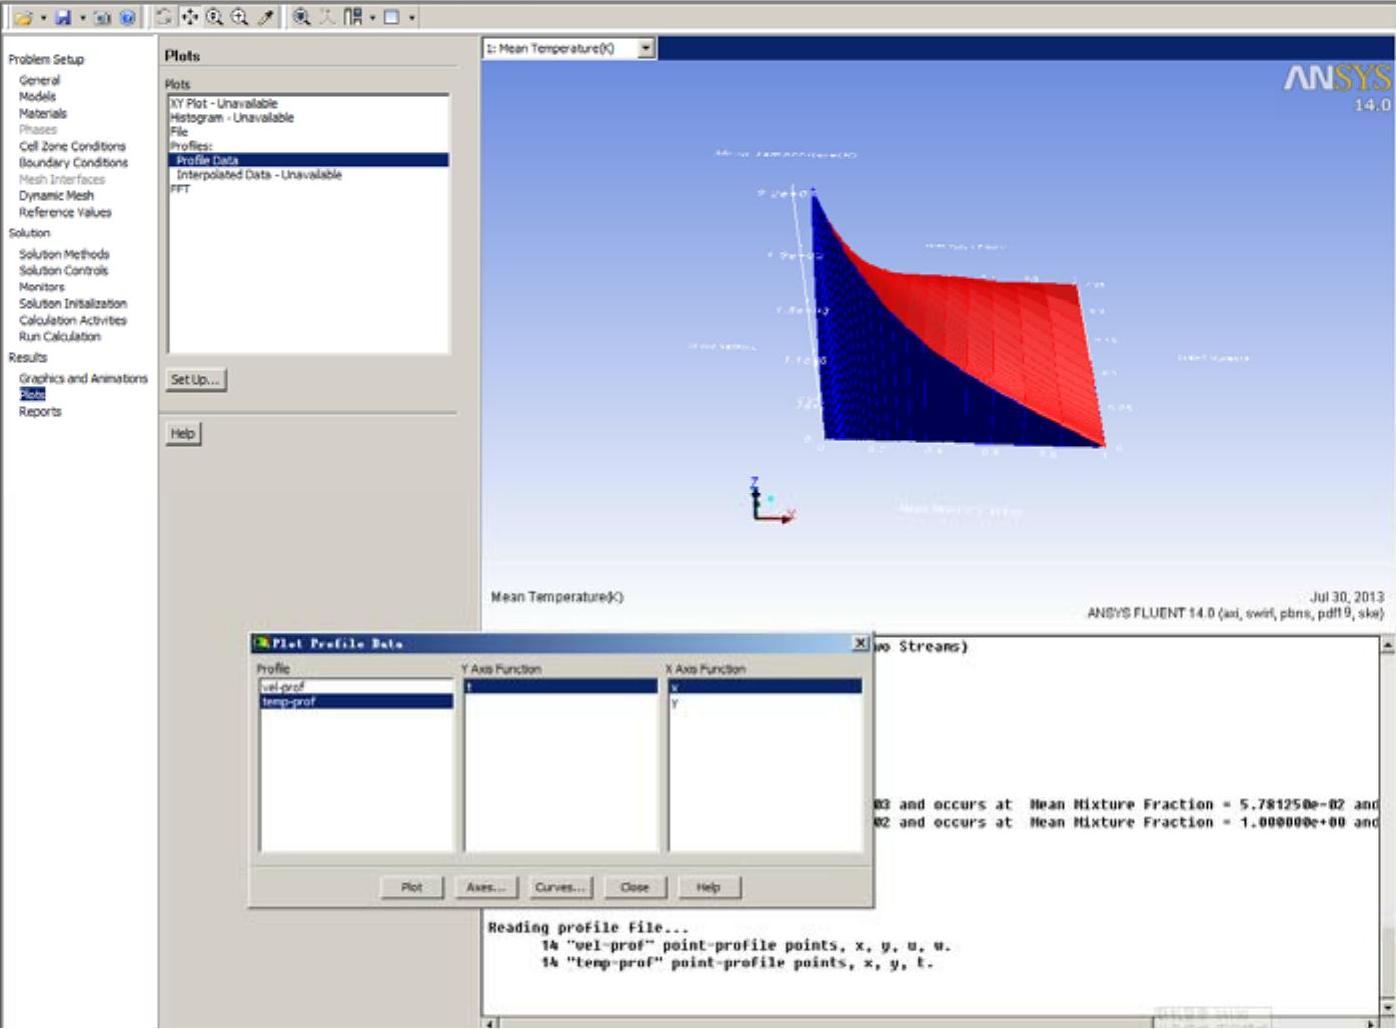The image size is (1396, 1029).
Task: Click the axes orientation toolbar icon
Action: (x=327, y=17)
